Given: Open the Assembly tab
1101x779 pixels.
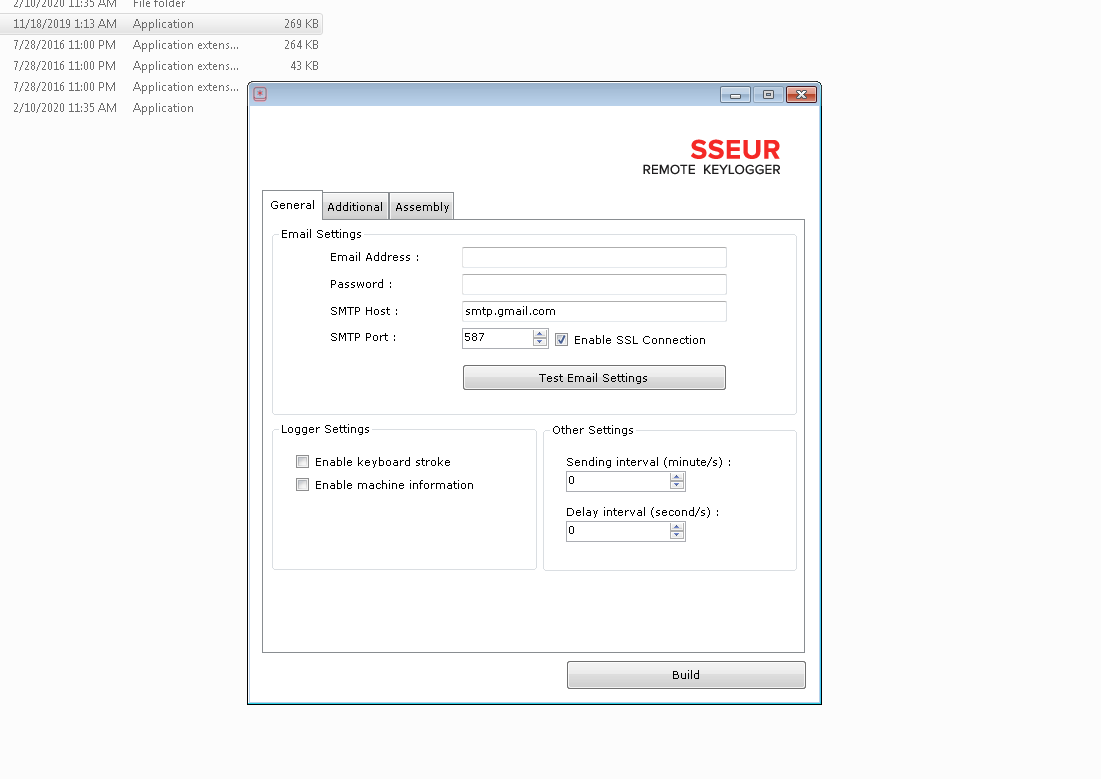Looking at the screenshot, I should point(422,207).
